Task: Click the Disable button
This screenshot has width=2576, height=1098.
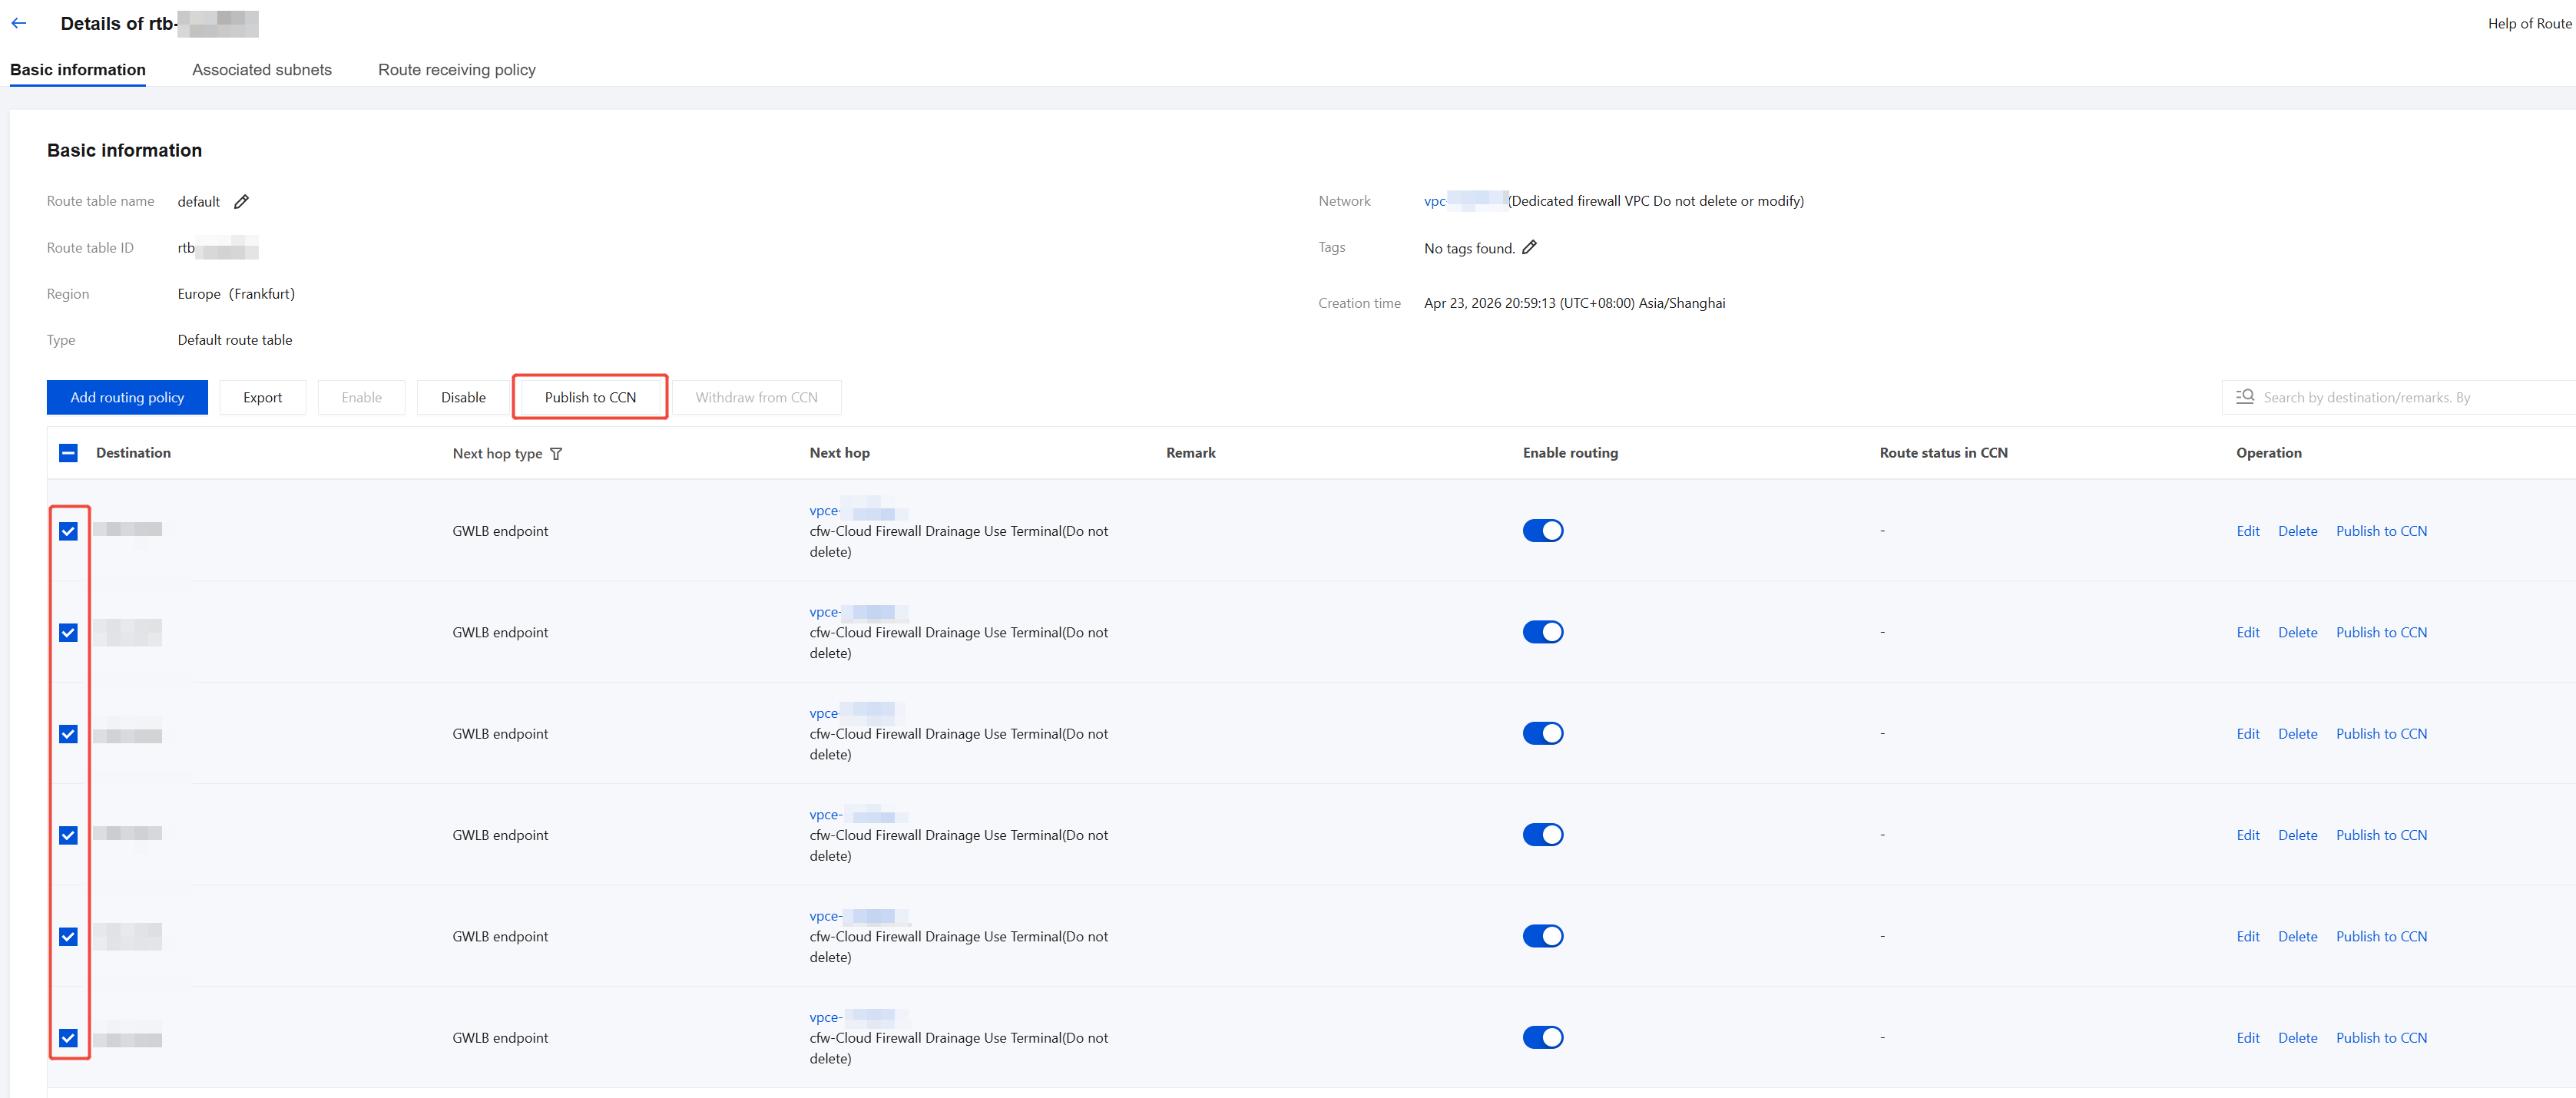Action: (463, 397)
